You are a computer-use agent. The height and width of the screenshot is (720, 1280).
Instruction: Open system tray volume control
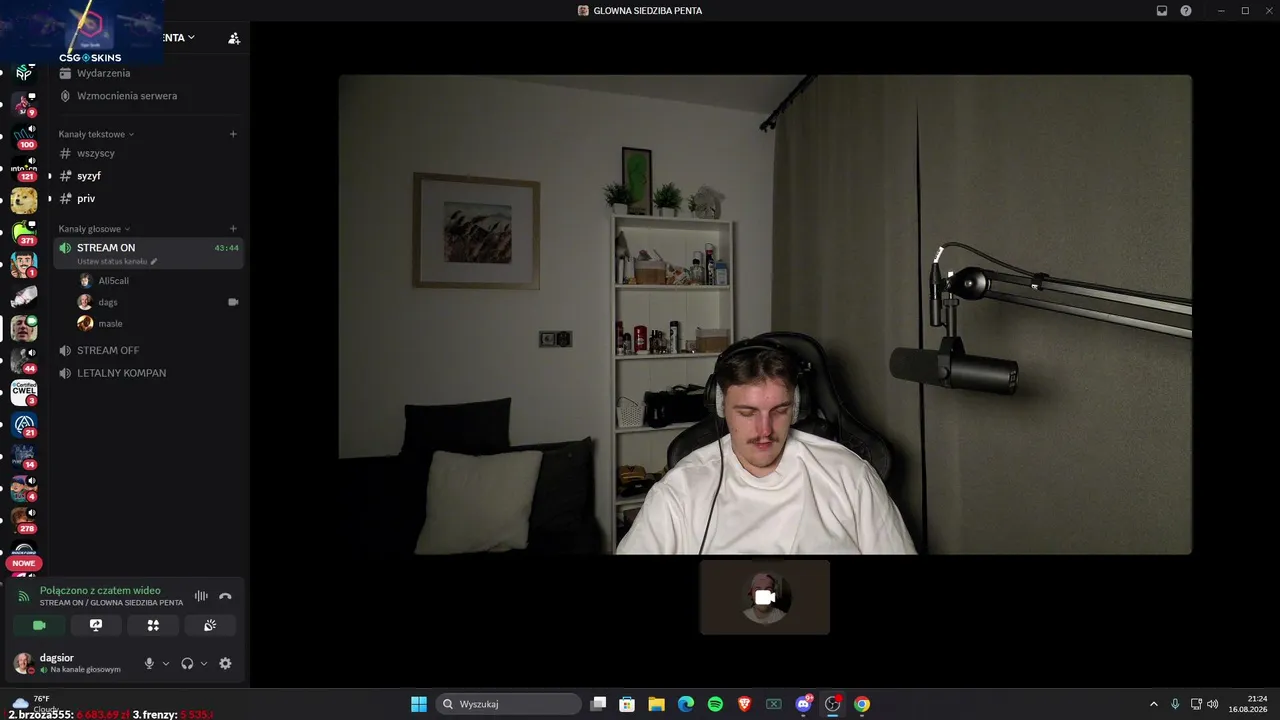(1213, 704)
